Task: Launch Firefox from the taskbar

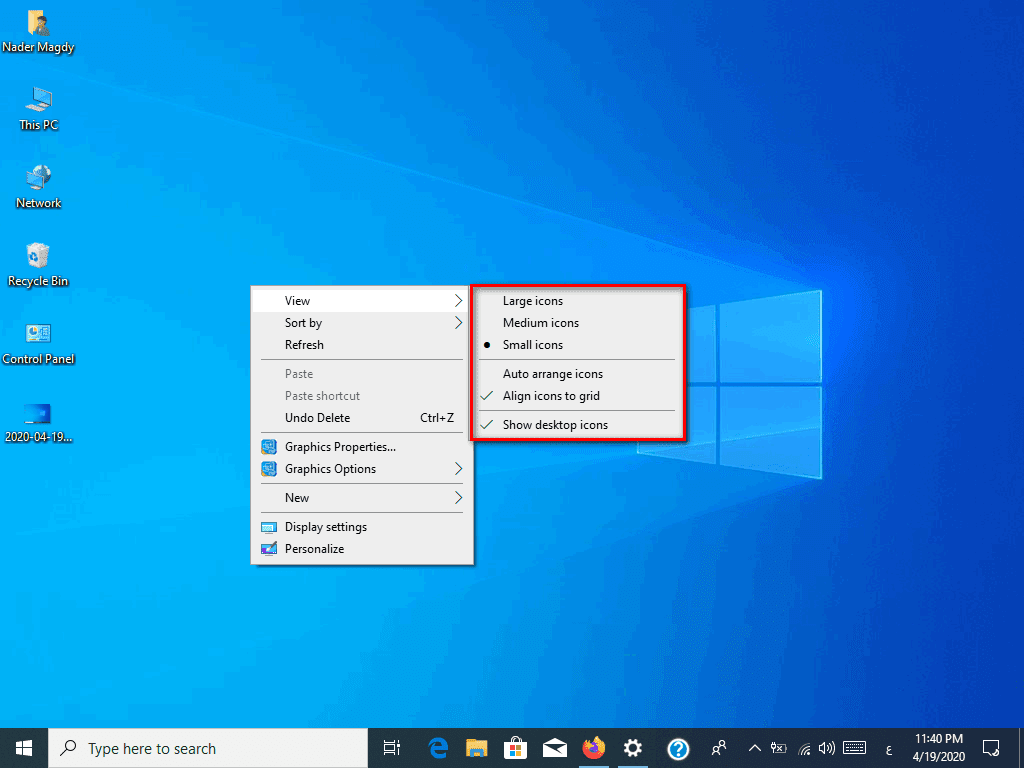Action: [594, 748]
